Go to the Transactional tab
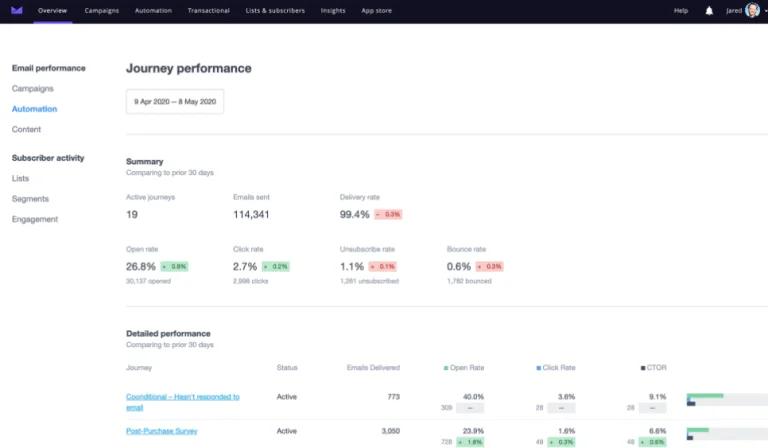The width and height of the screenshot is (768, 448). click(208, 10)
